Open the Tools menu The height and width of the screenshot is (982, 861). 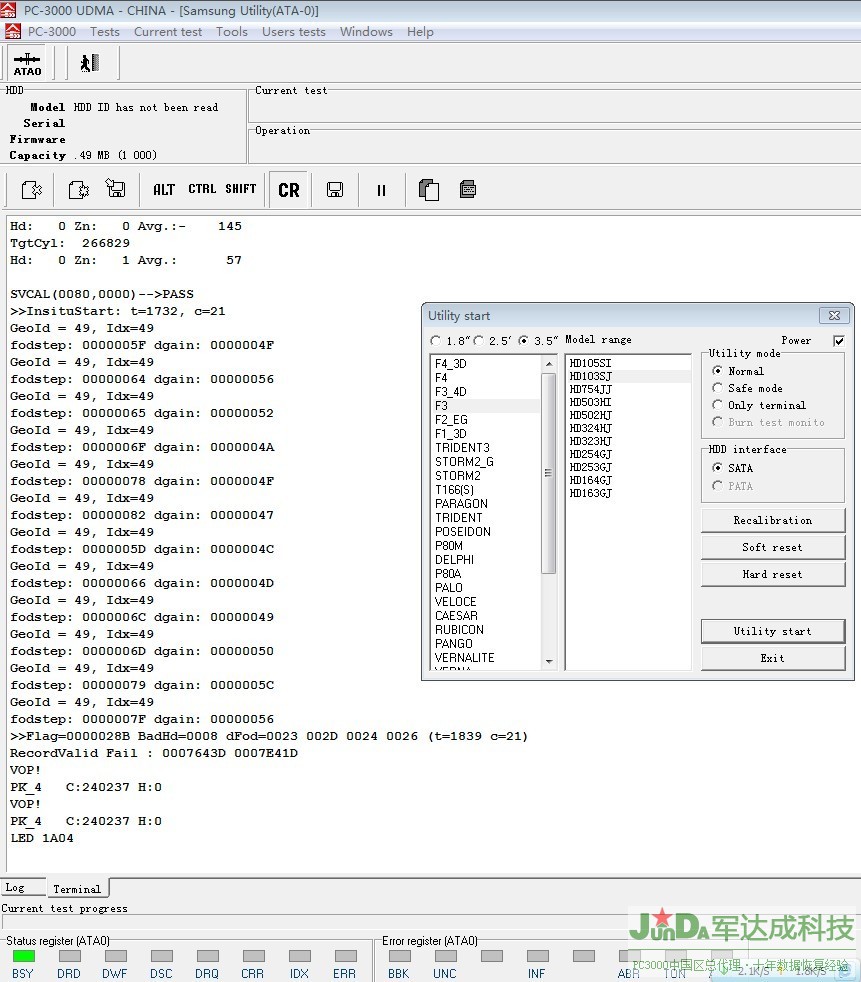pos(232,32)
